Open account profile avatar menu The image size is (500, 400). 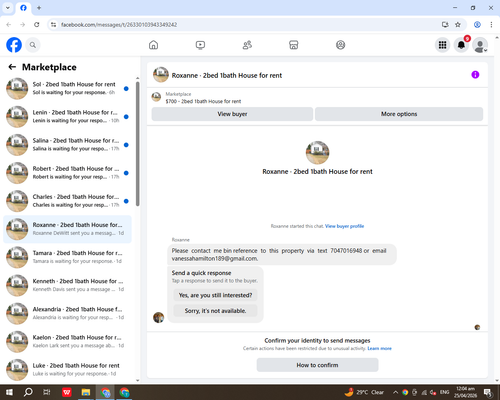(x=480, y=45)
